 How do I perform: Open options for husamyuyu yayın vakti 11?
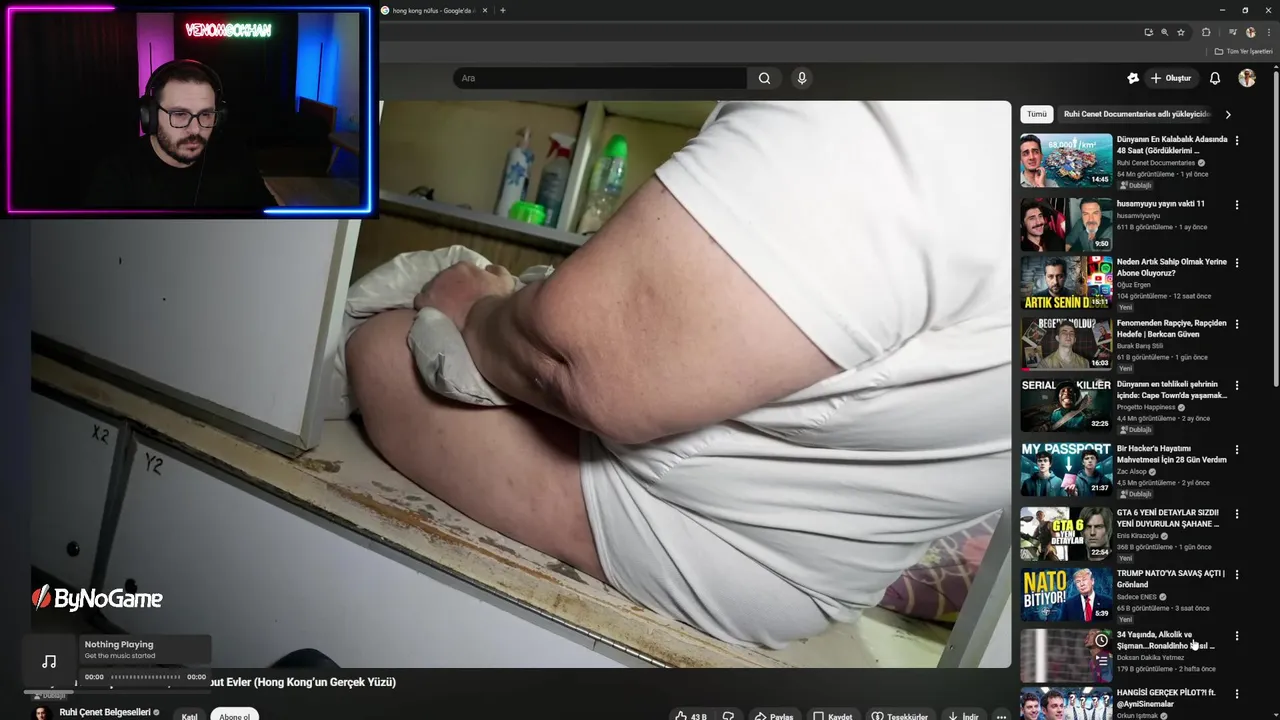point(1237,205)
